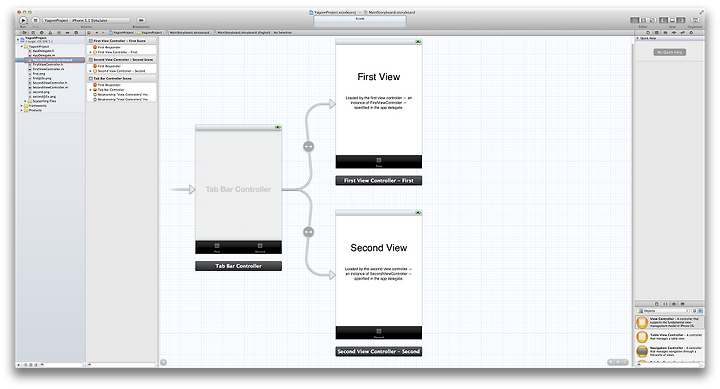Select AppDelegate.m in project navigator

43,55
